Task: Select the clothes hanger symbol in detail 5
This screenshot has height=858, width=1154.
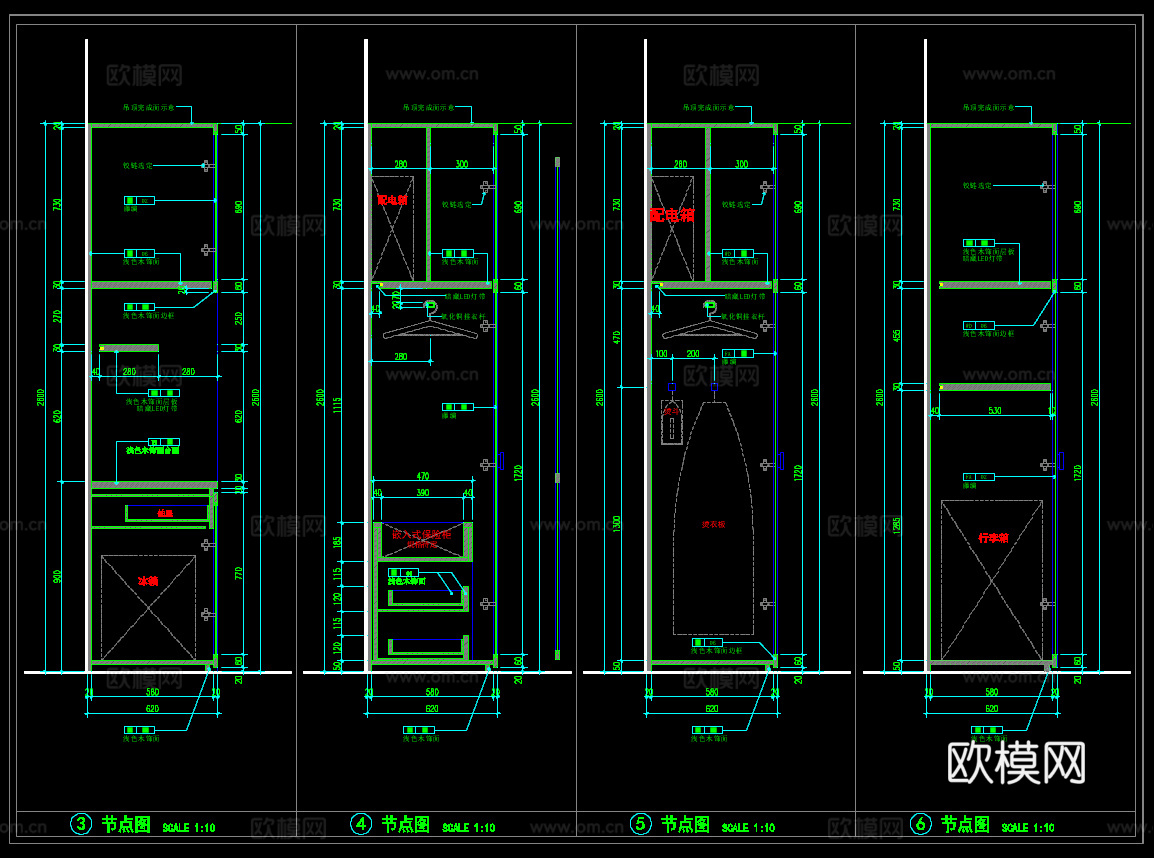Action: pyautogui.click(x=710, y=322)
